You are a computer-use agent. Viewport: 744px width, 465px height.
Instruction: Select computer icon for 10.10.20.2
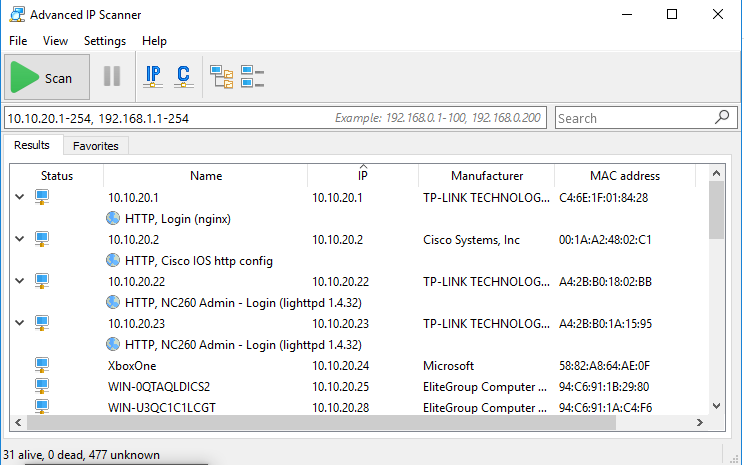(42, 239)
